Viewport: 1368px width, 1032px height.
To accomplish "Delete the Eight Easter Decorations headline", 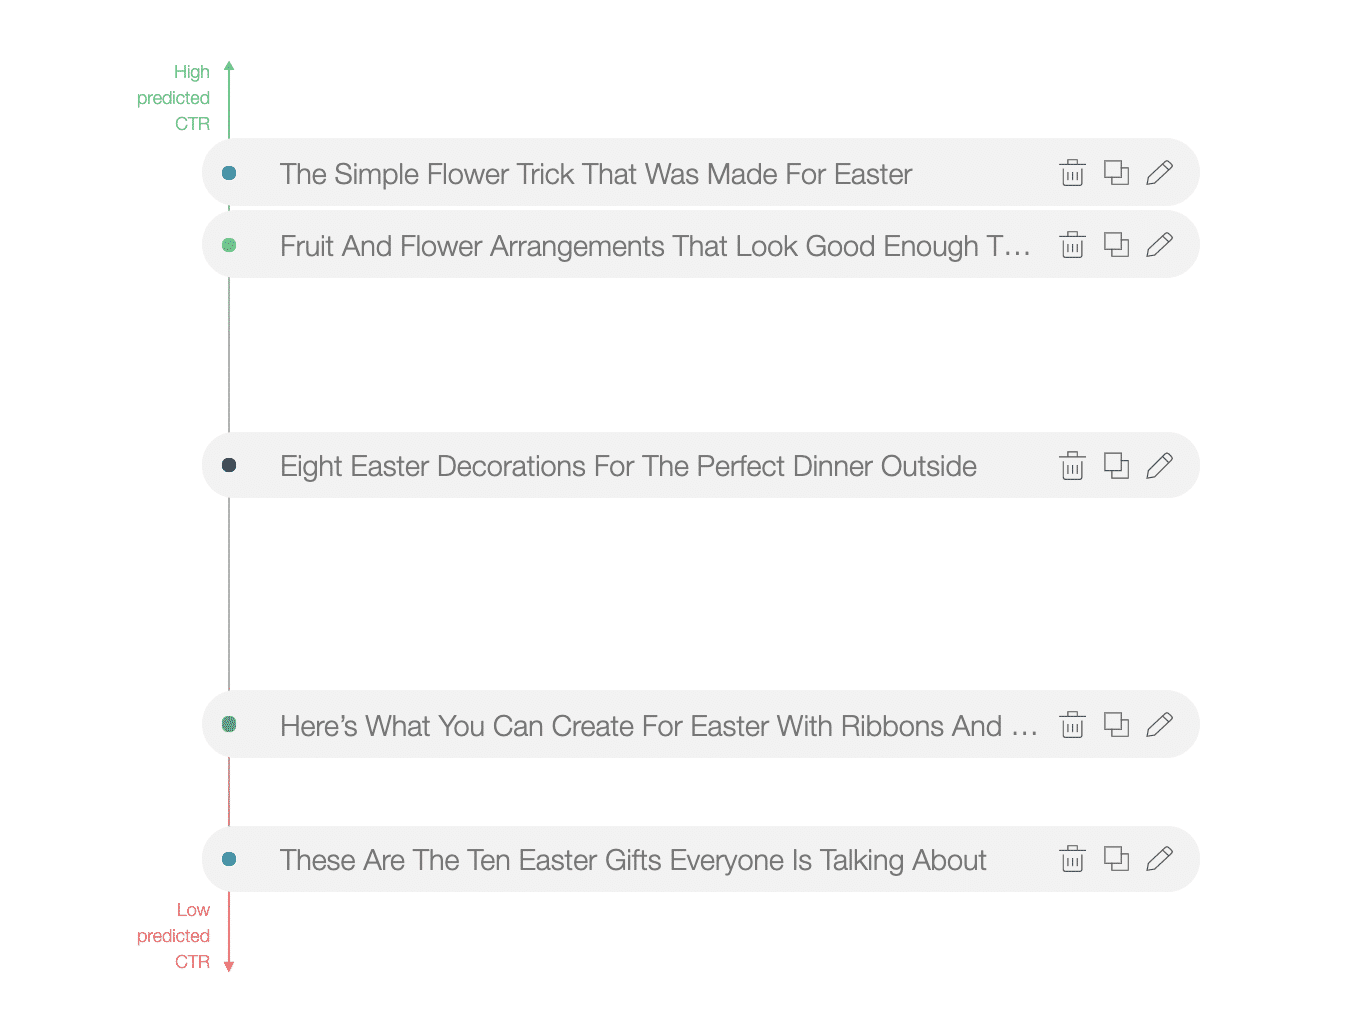I will (1072, 466).
